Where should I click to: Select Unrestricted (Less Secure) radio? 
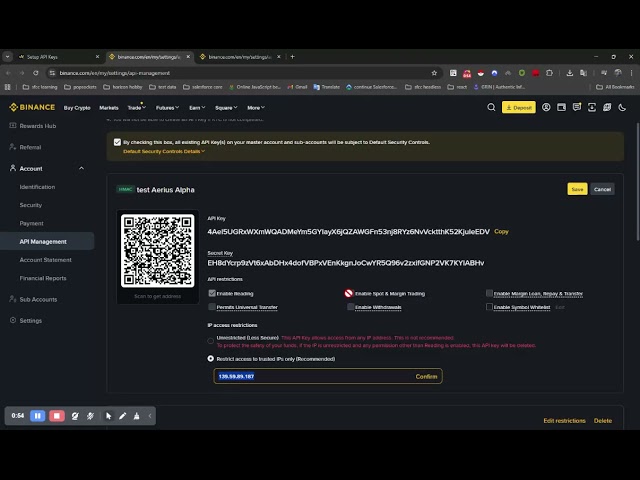[x=211, y=340]
